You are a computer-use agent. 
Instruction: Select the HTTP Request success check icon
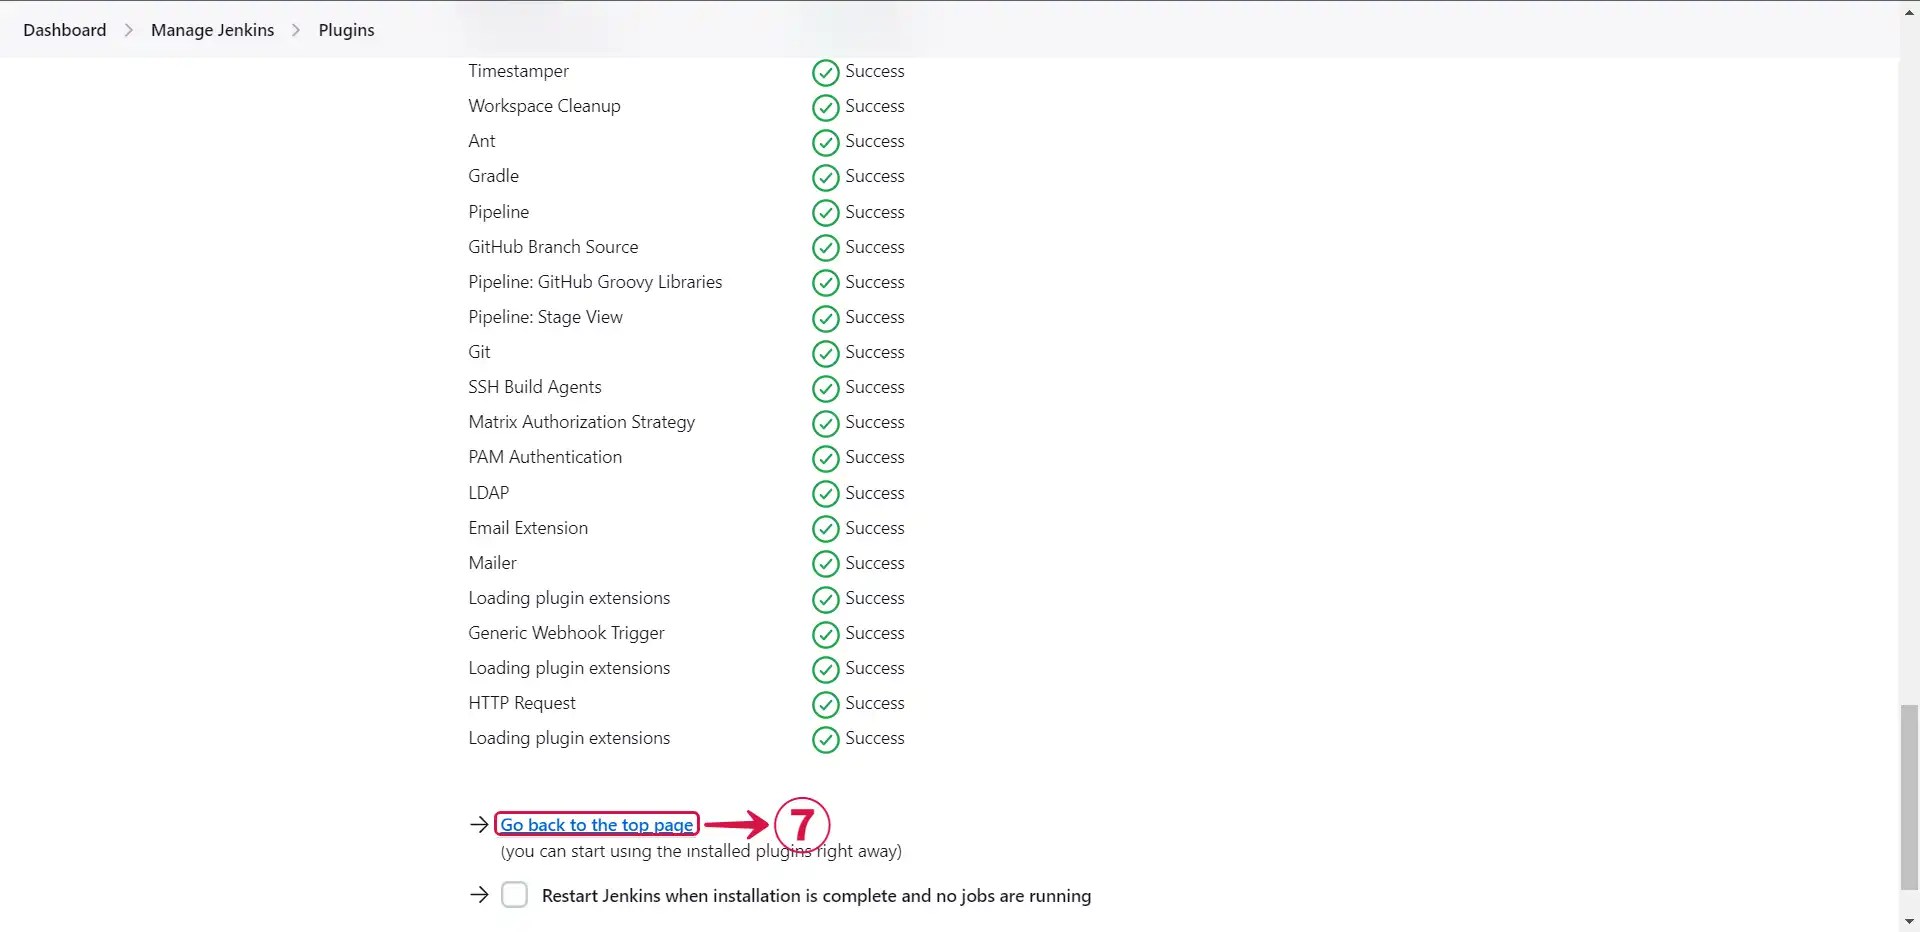[x=825, y=705]
